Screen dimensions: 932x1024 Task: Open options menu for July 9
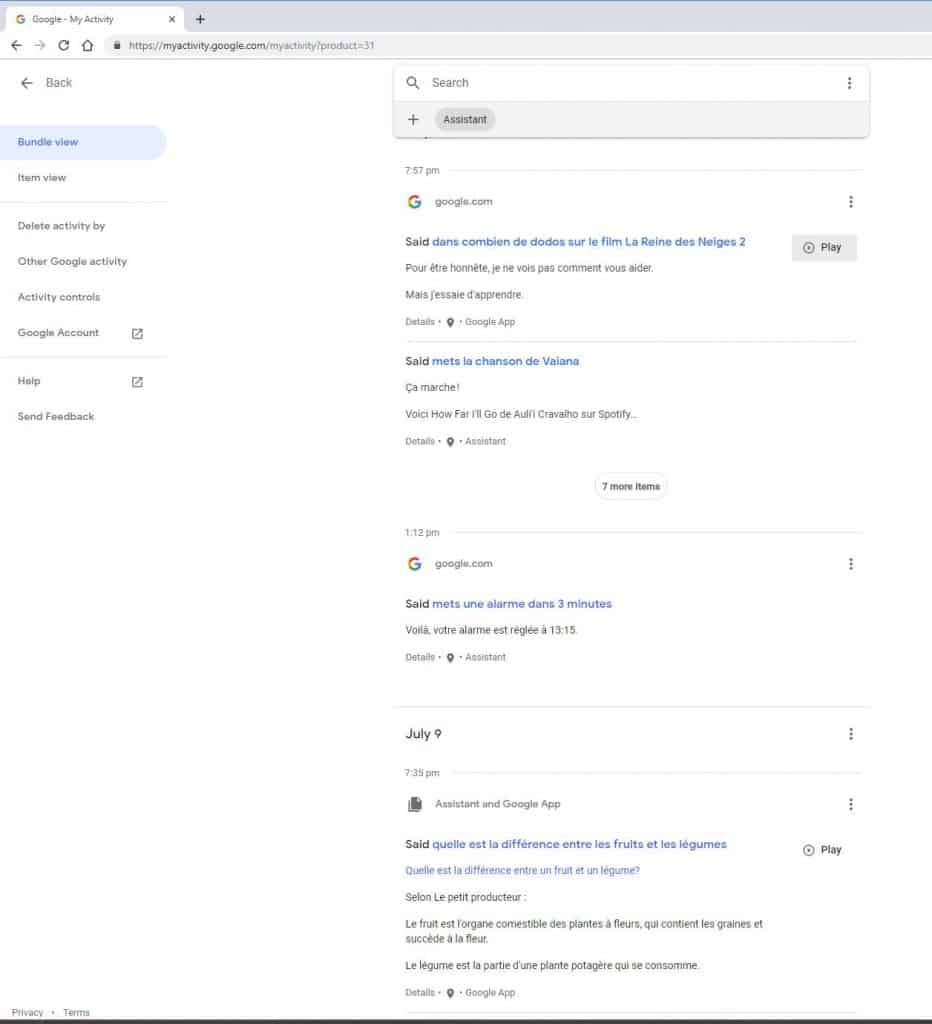pyautogui.click(x=850, y=734)
